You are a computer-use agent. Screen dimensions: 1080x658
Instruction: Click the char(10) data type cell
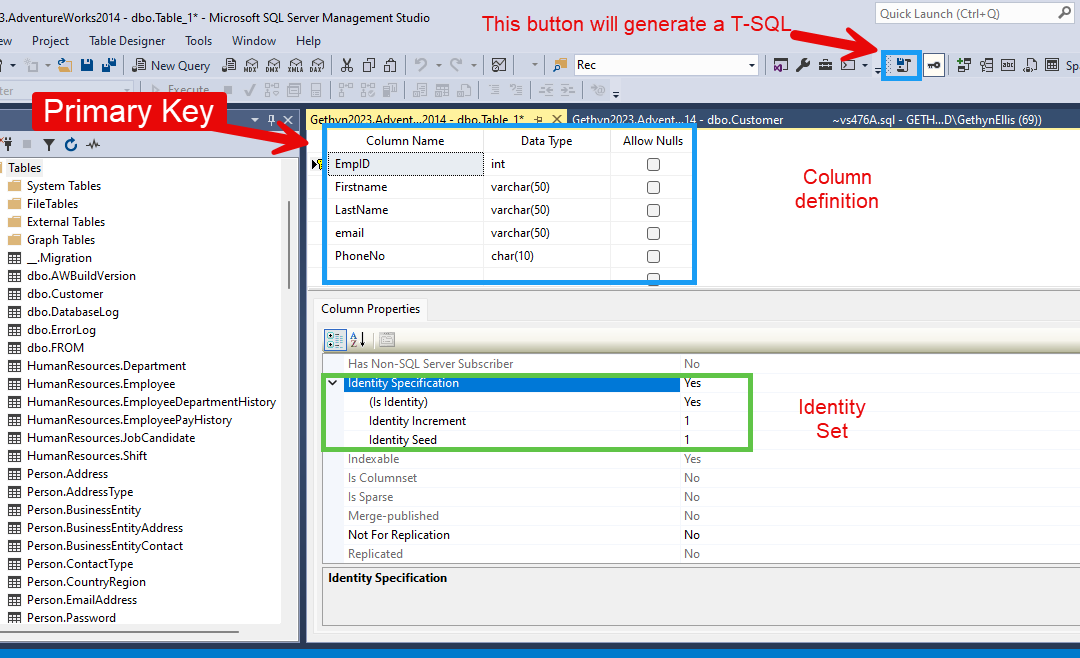tap(546, 256)
